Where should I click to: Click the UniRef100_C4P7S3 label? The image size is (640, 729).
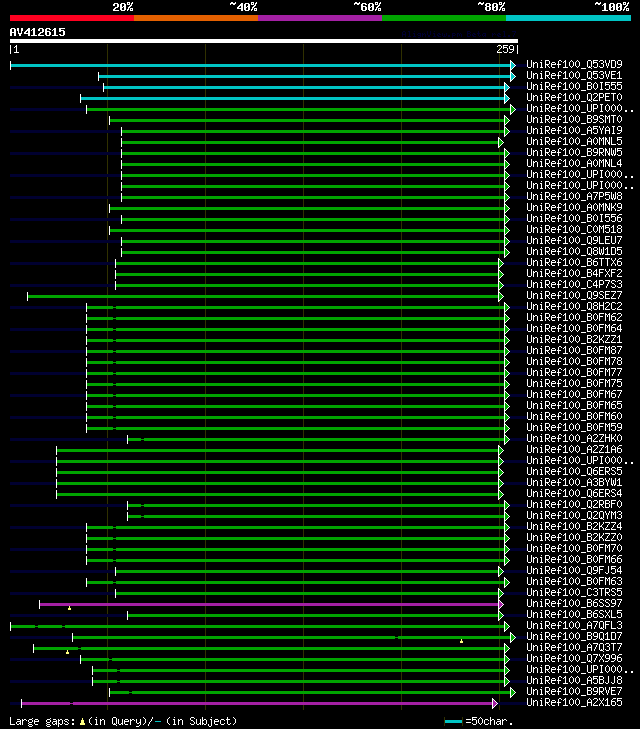pyautogui.click(x=574, y=285)
